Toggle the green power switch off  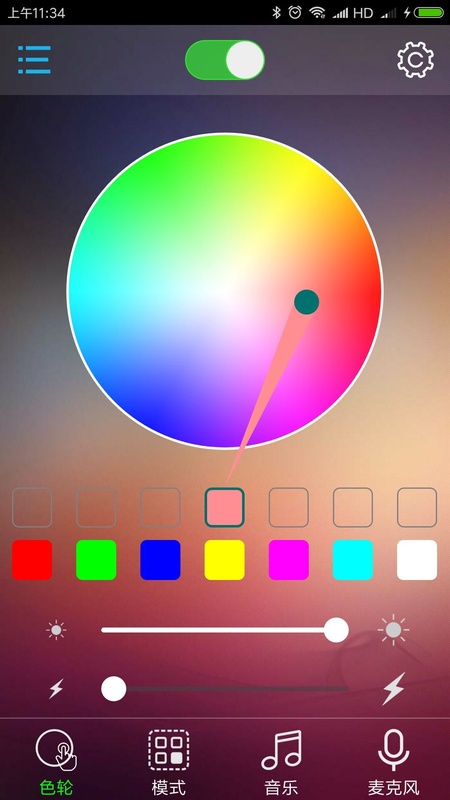(x=225, y=60)
